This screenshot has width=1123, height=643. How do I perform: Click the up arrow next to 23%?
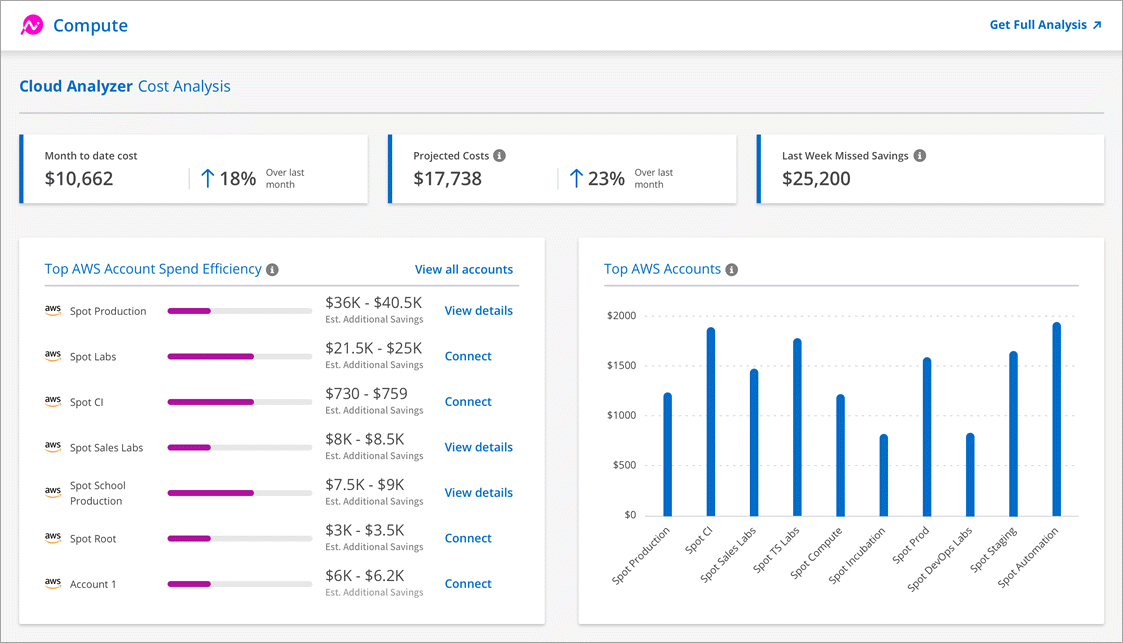coord(576,178)
